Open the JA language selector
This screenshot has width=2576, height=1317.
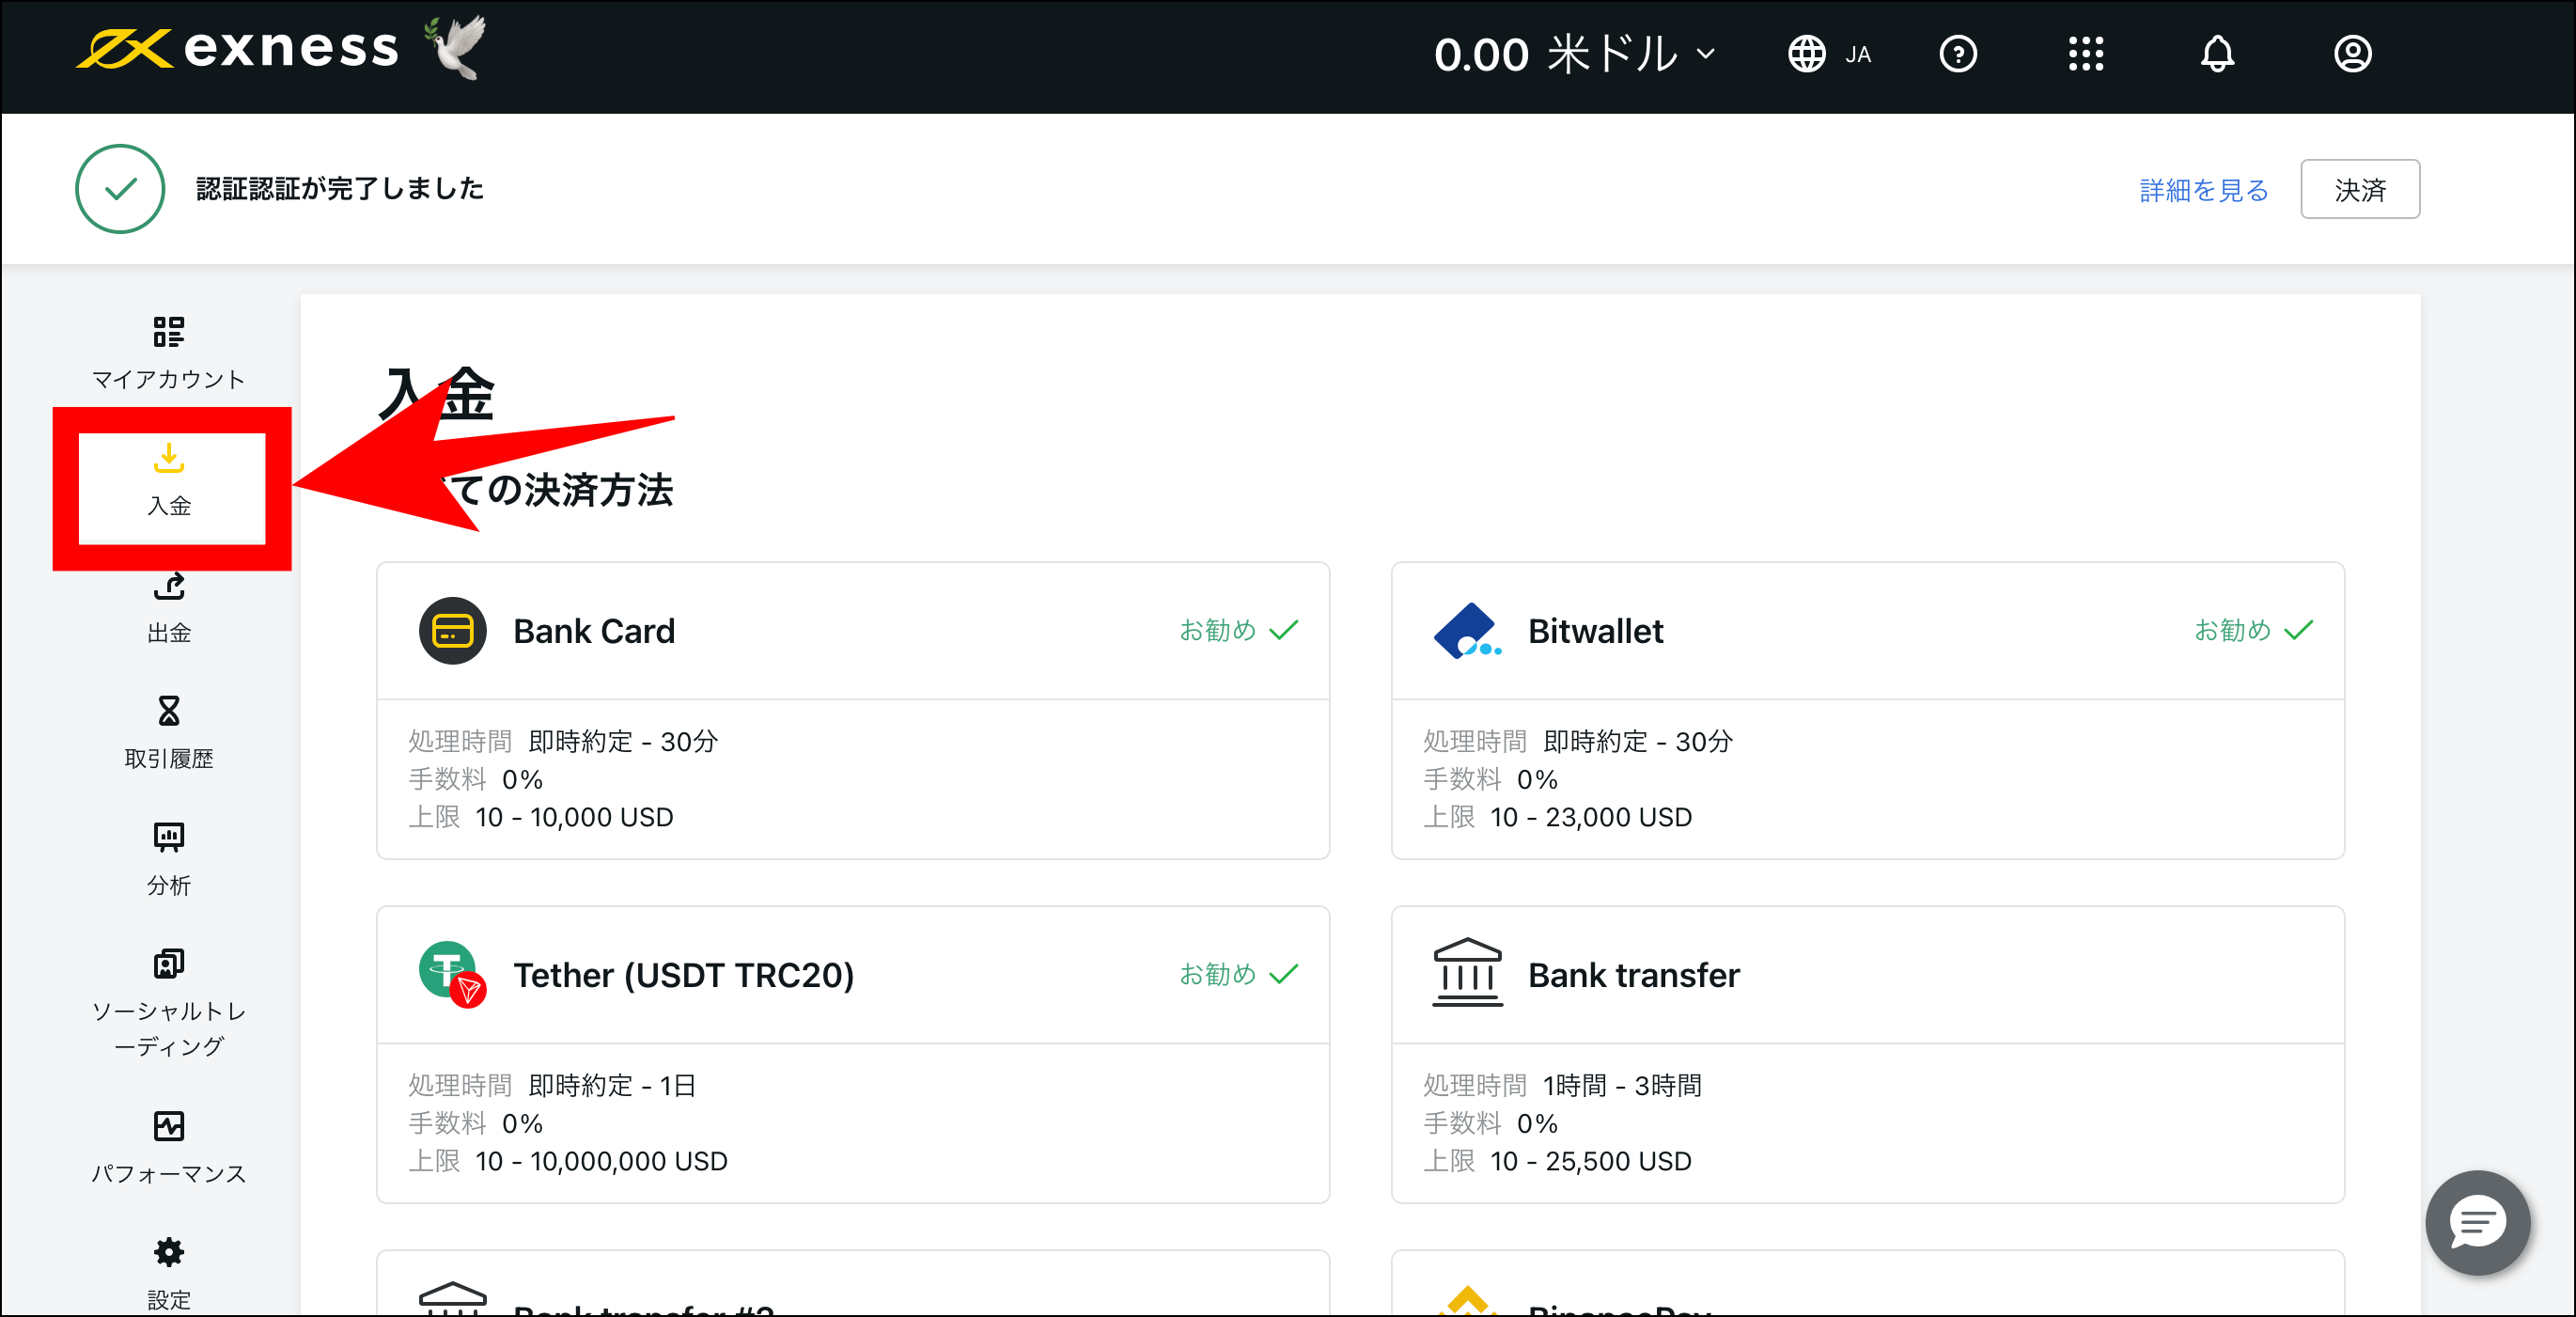click(x=1830, y=54)
